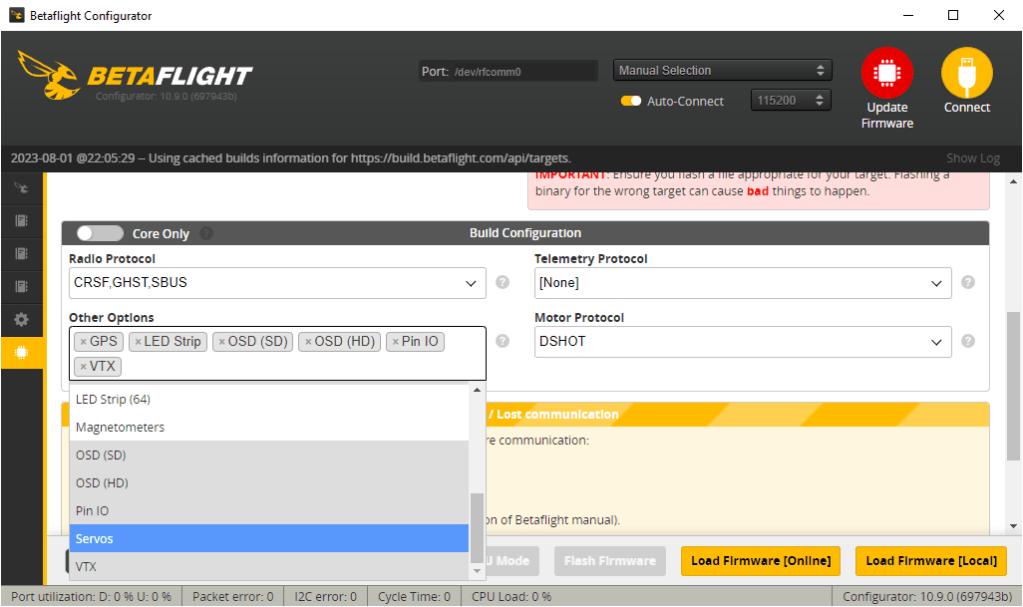1023x607 pixels.
Task: Click the help icon beside Radio Protocol
Action: [503, 283]
